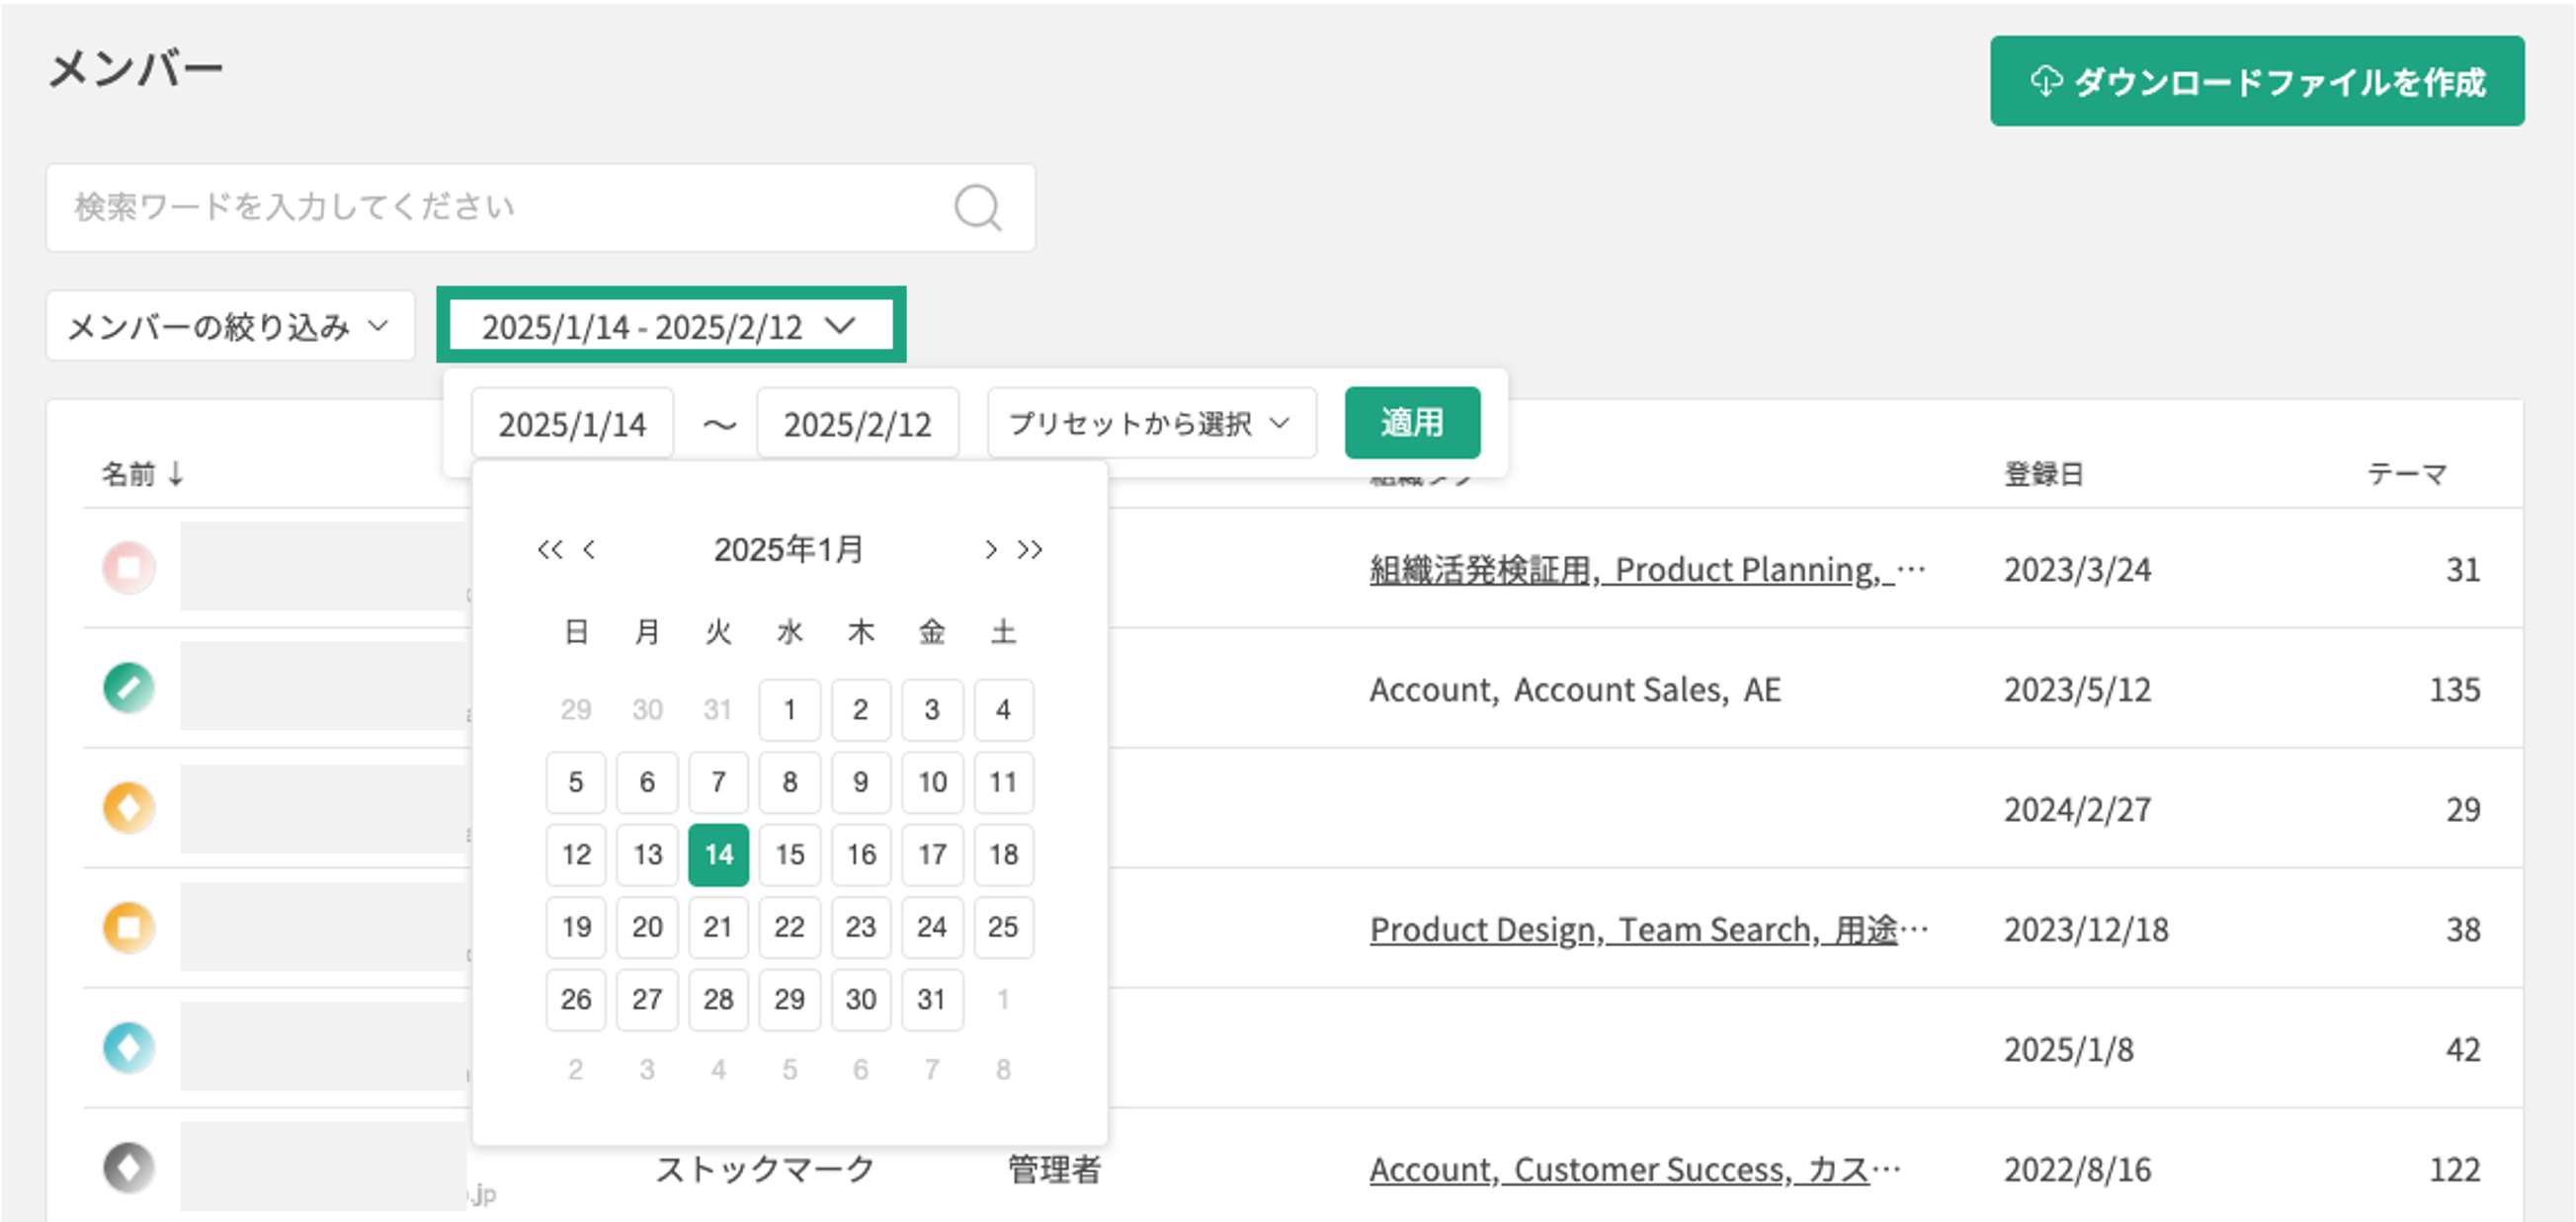This screenshot has width=2576, height=1222.
Task: Open メンバーの絞り込み filter dropdown
Action: (229, 326)
